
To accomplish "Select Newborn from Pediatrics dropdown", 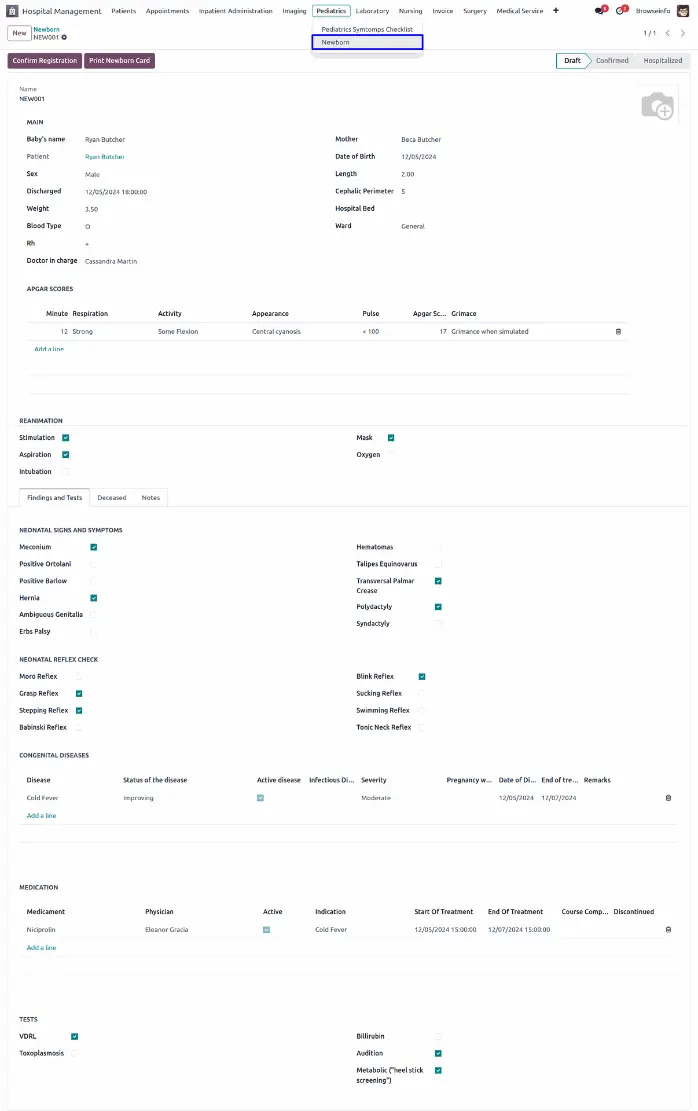I will (x=367, y=43).
